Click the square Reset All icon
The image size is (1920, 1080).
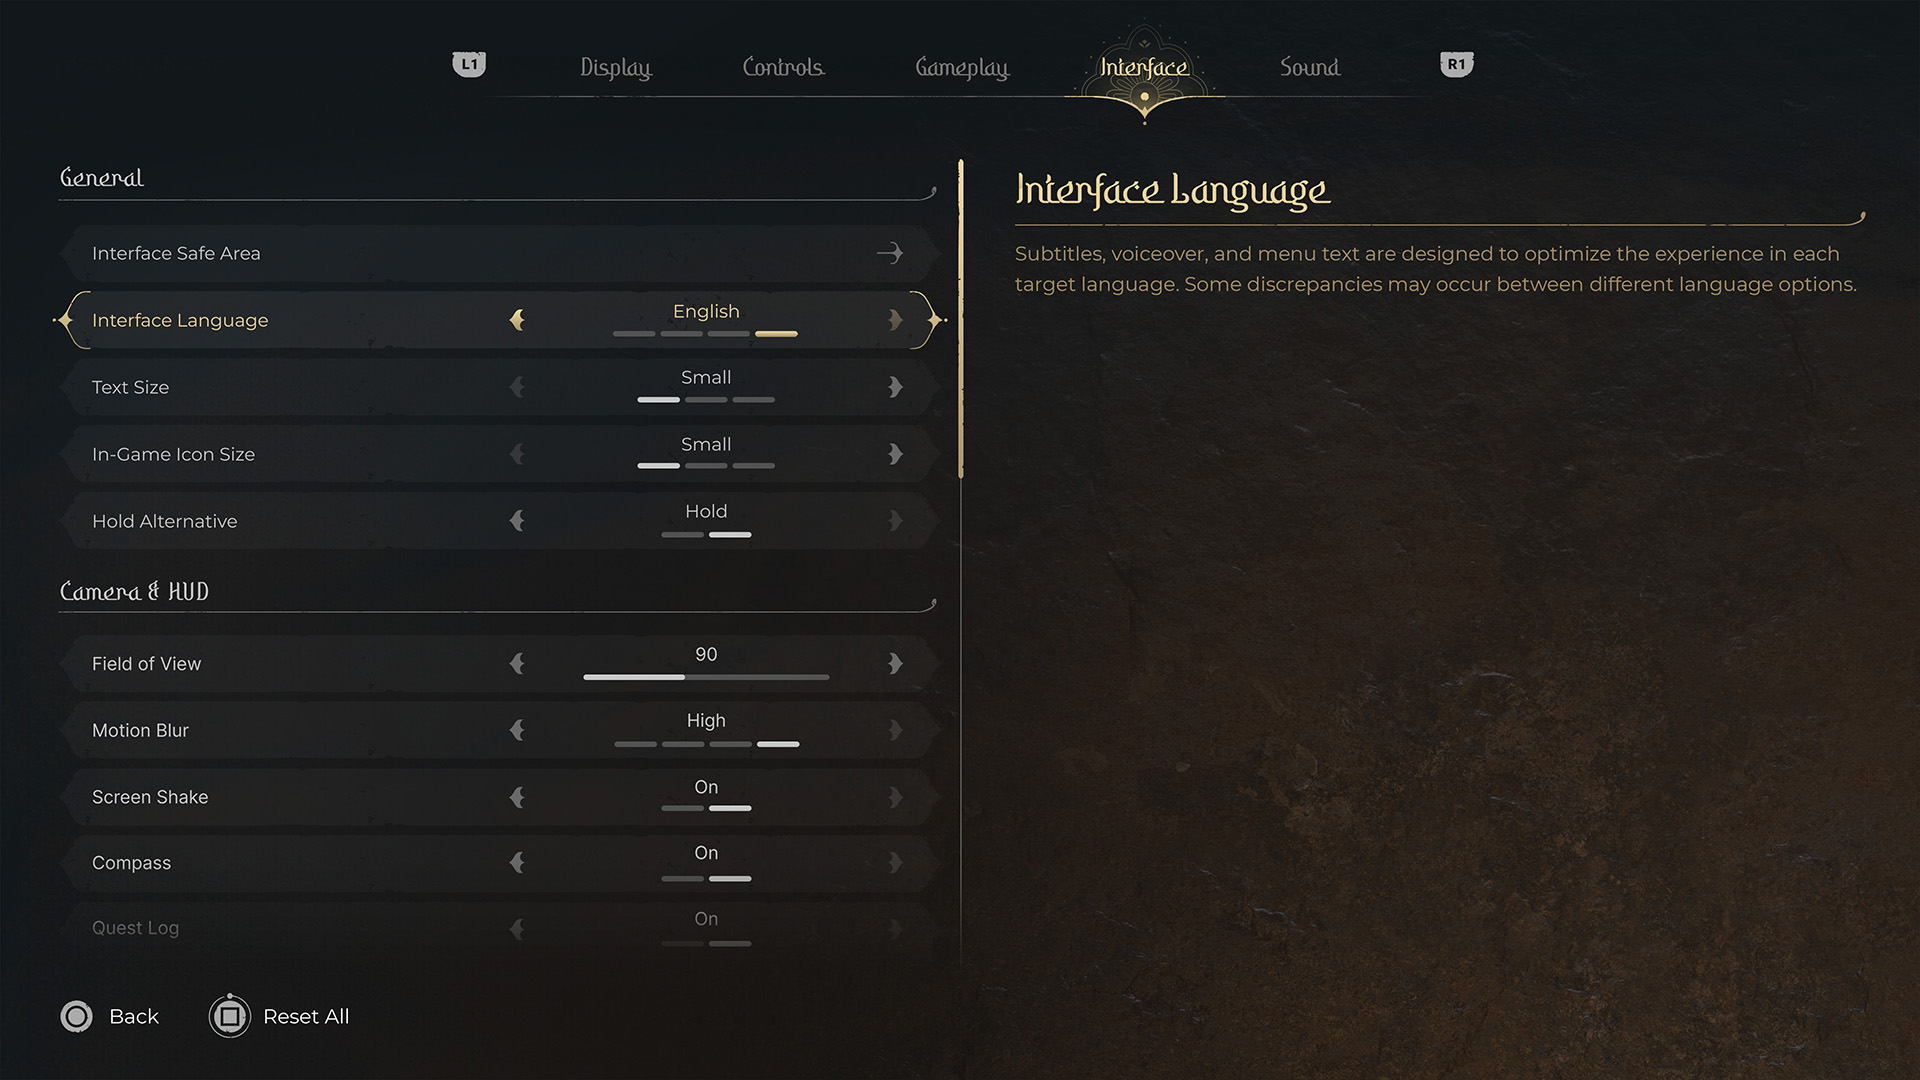click(229, 1016)
